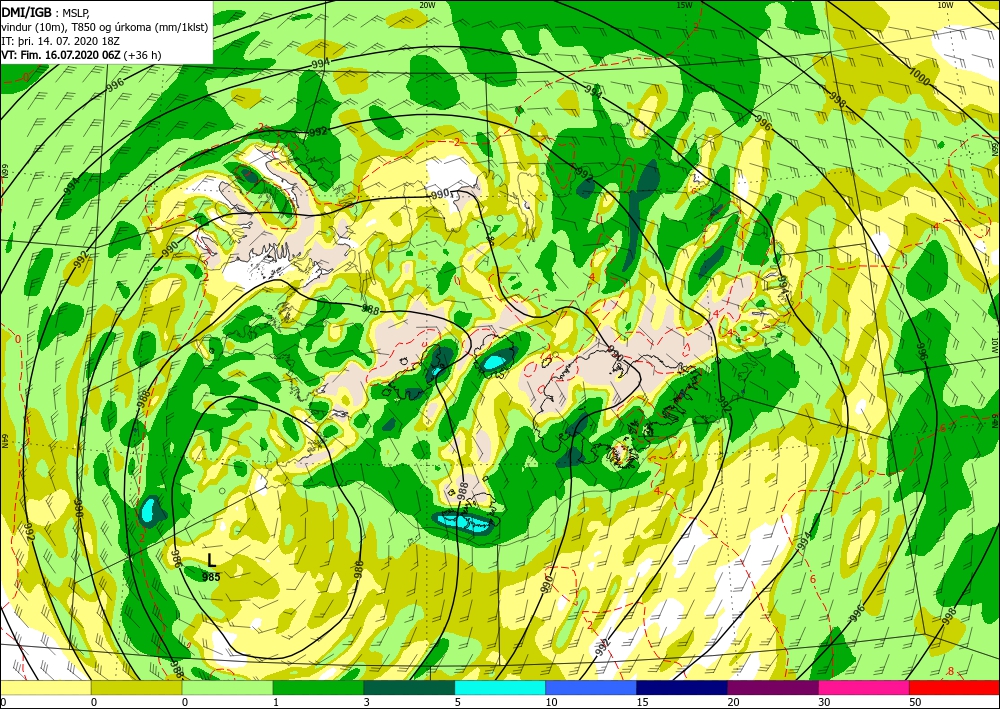Click the '10W' longitude label at top
The width and height of the screenshot is (1000, 709).
(945, 5)
